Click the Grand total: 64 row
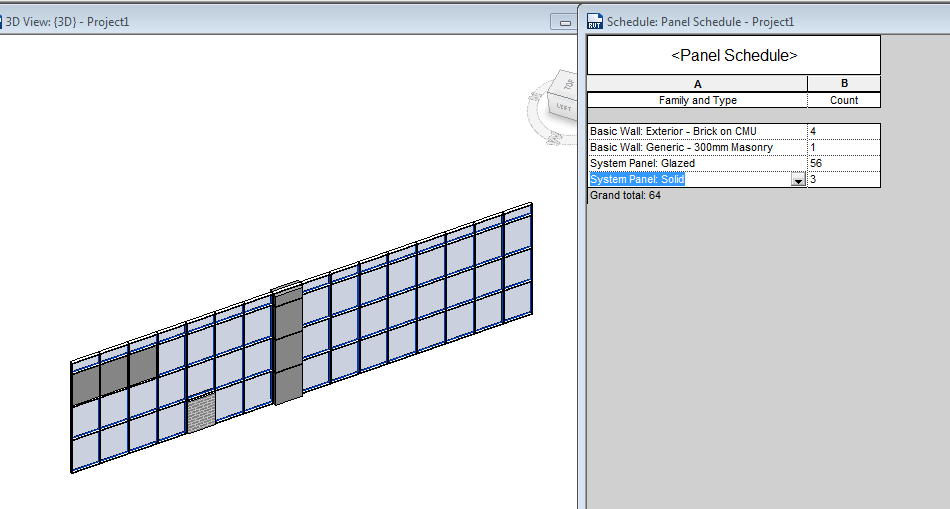 [x=625, y=195]
